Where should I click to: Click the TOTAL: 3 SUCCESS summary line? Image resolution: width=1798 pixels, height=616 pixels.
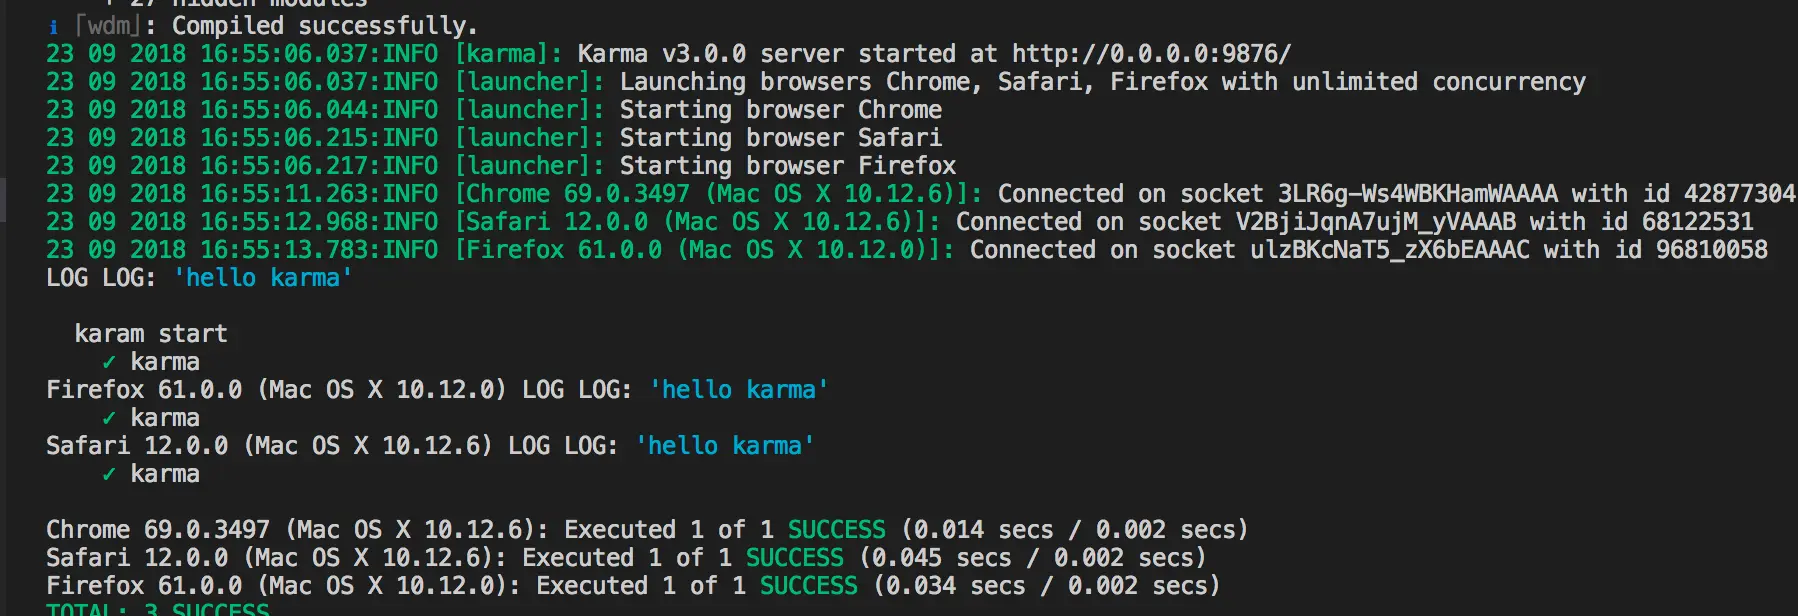(158, 609)
